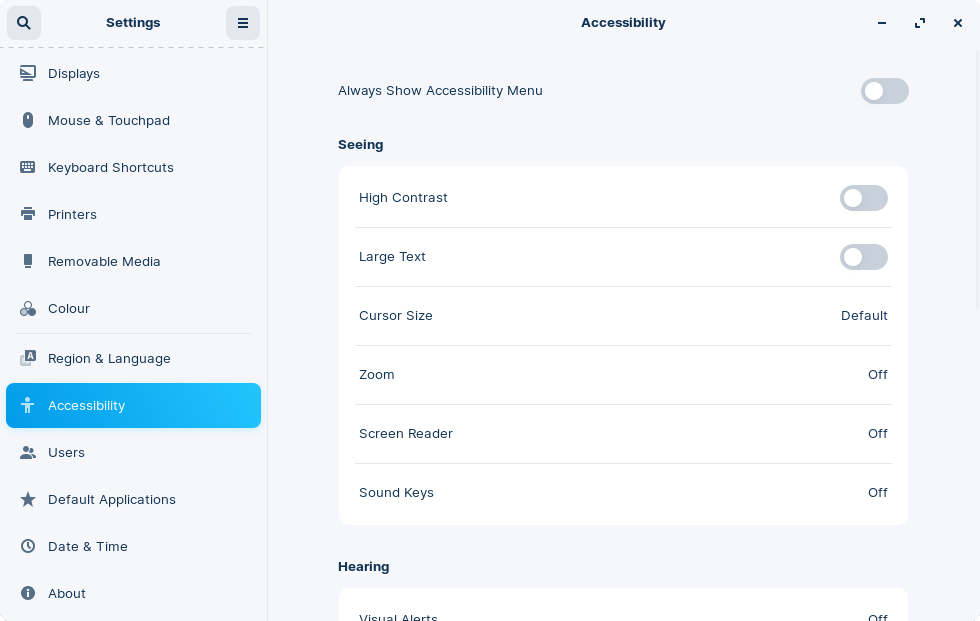Viewport: 980px width, 621px height.
Task: Open the hamburger menu
Action: [243, 23]
